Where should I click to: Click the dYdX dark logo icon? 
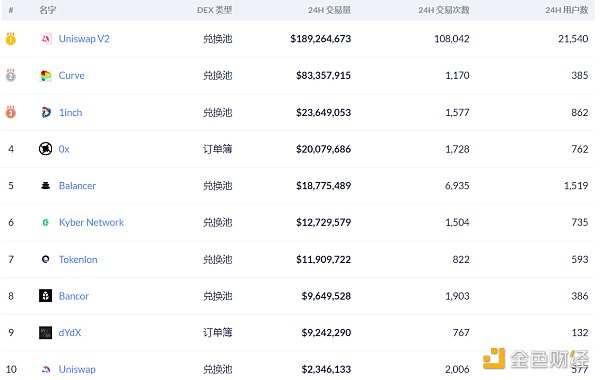click(x=46, y=333)
